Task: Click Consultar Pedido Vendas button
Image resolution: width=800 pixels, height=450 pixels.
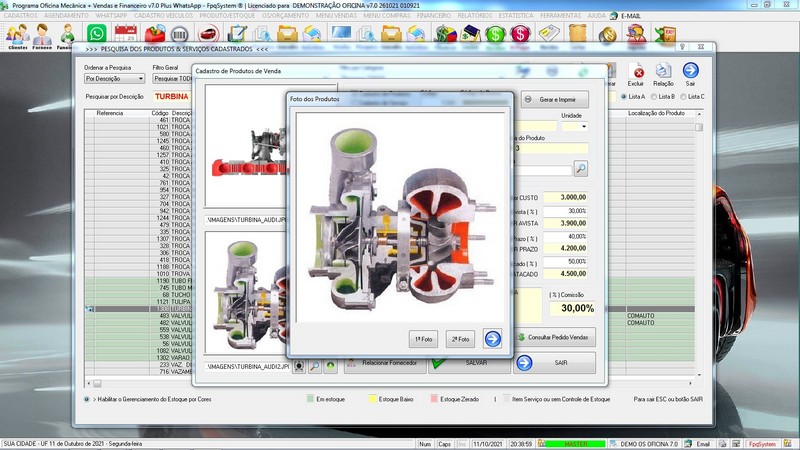Action: (x=554, y=337)
